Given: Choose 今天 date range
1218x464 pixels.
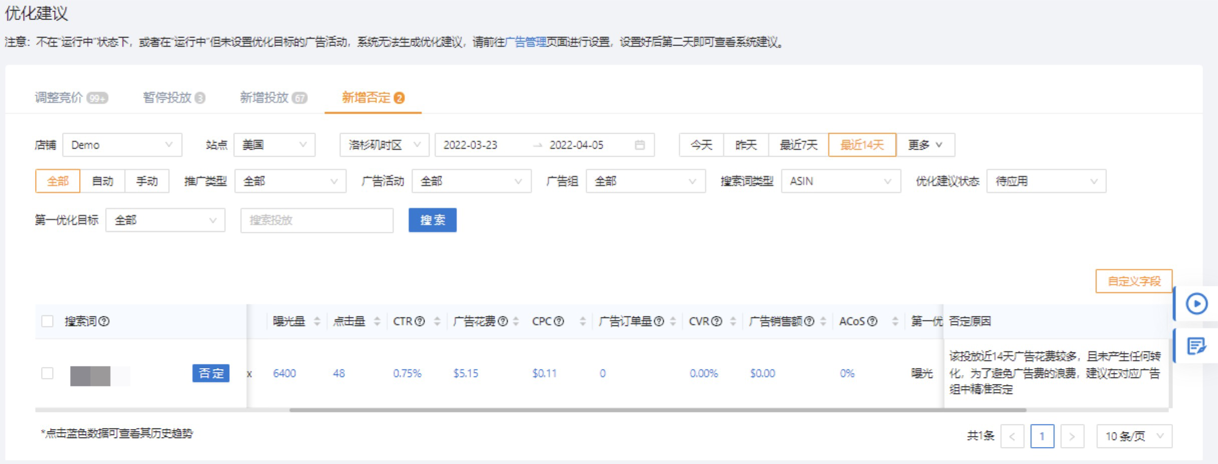Looking at the screenshot, I should 701,145.
